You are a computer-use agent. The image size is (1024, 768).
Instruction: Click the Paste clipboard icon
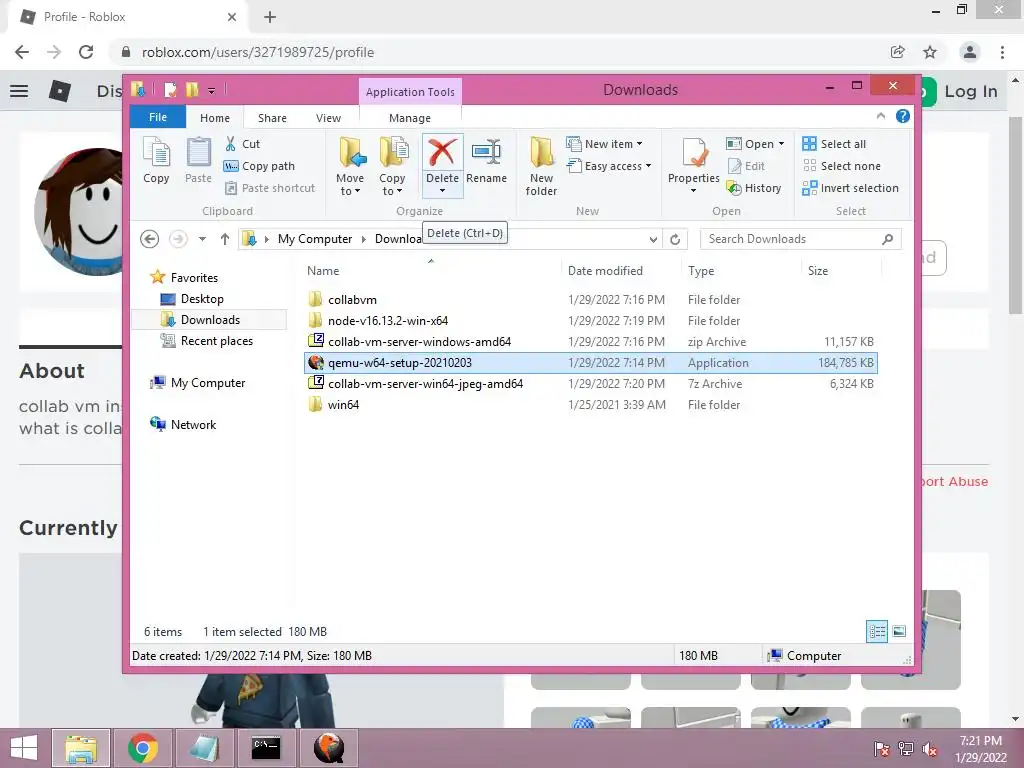click(199, 160)
